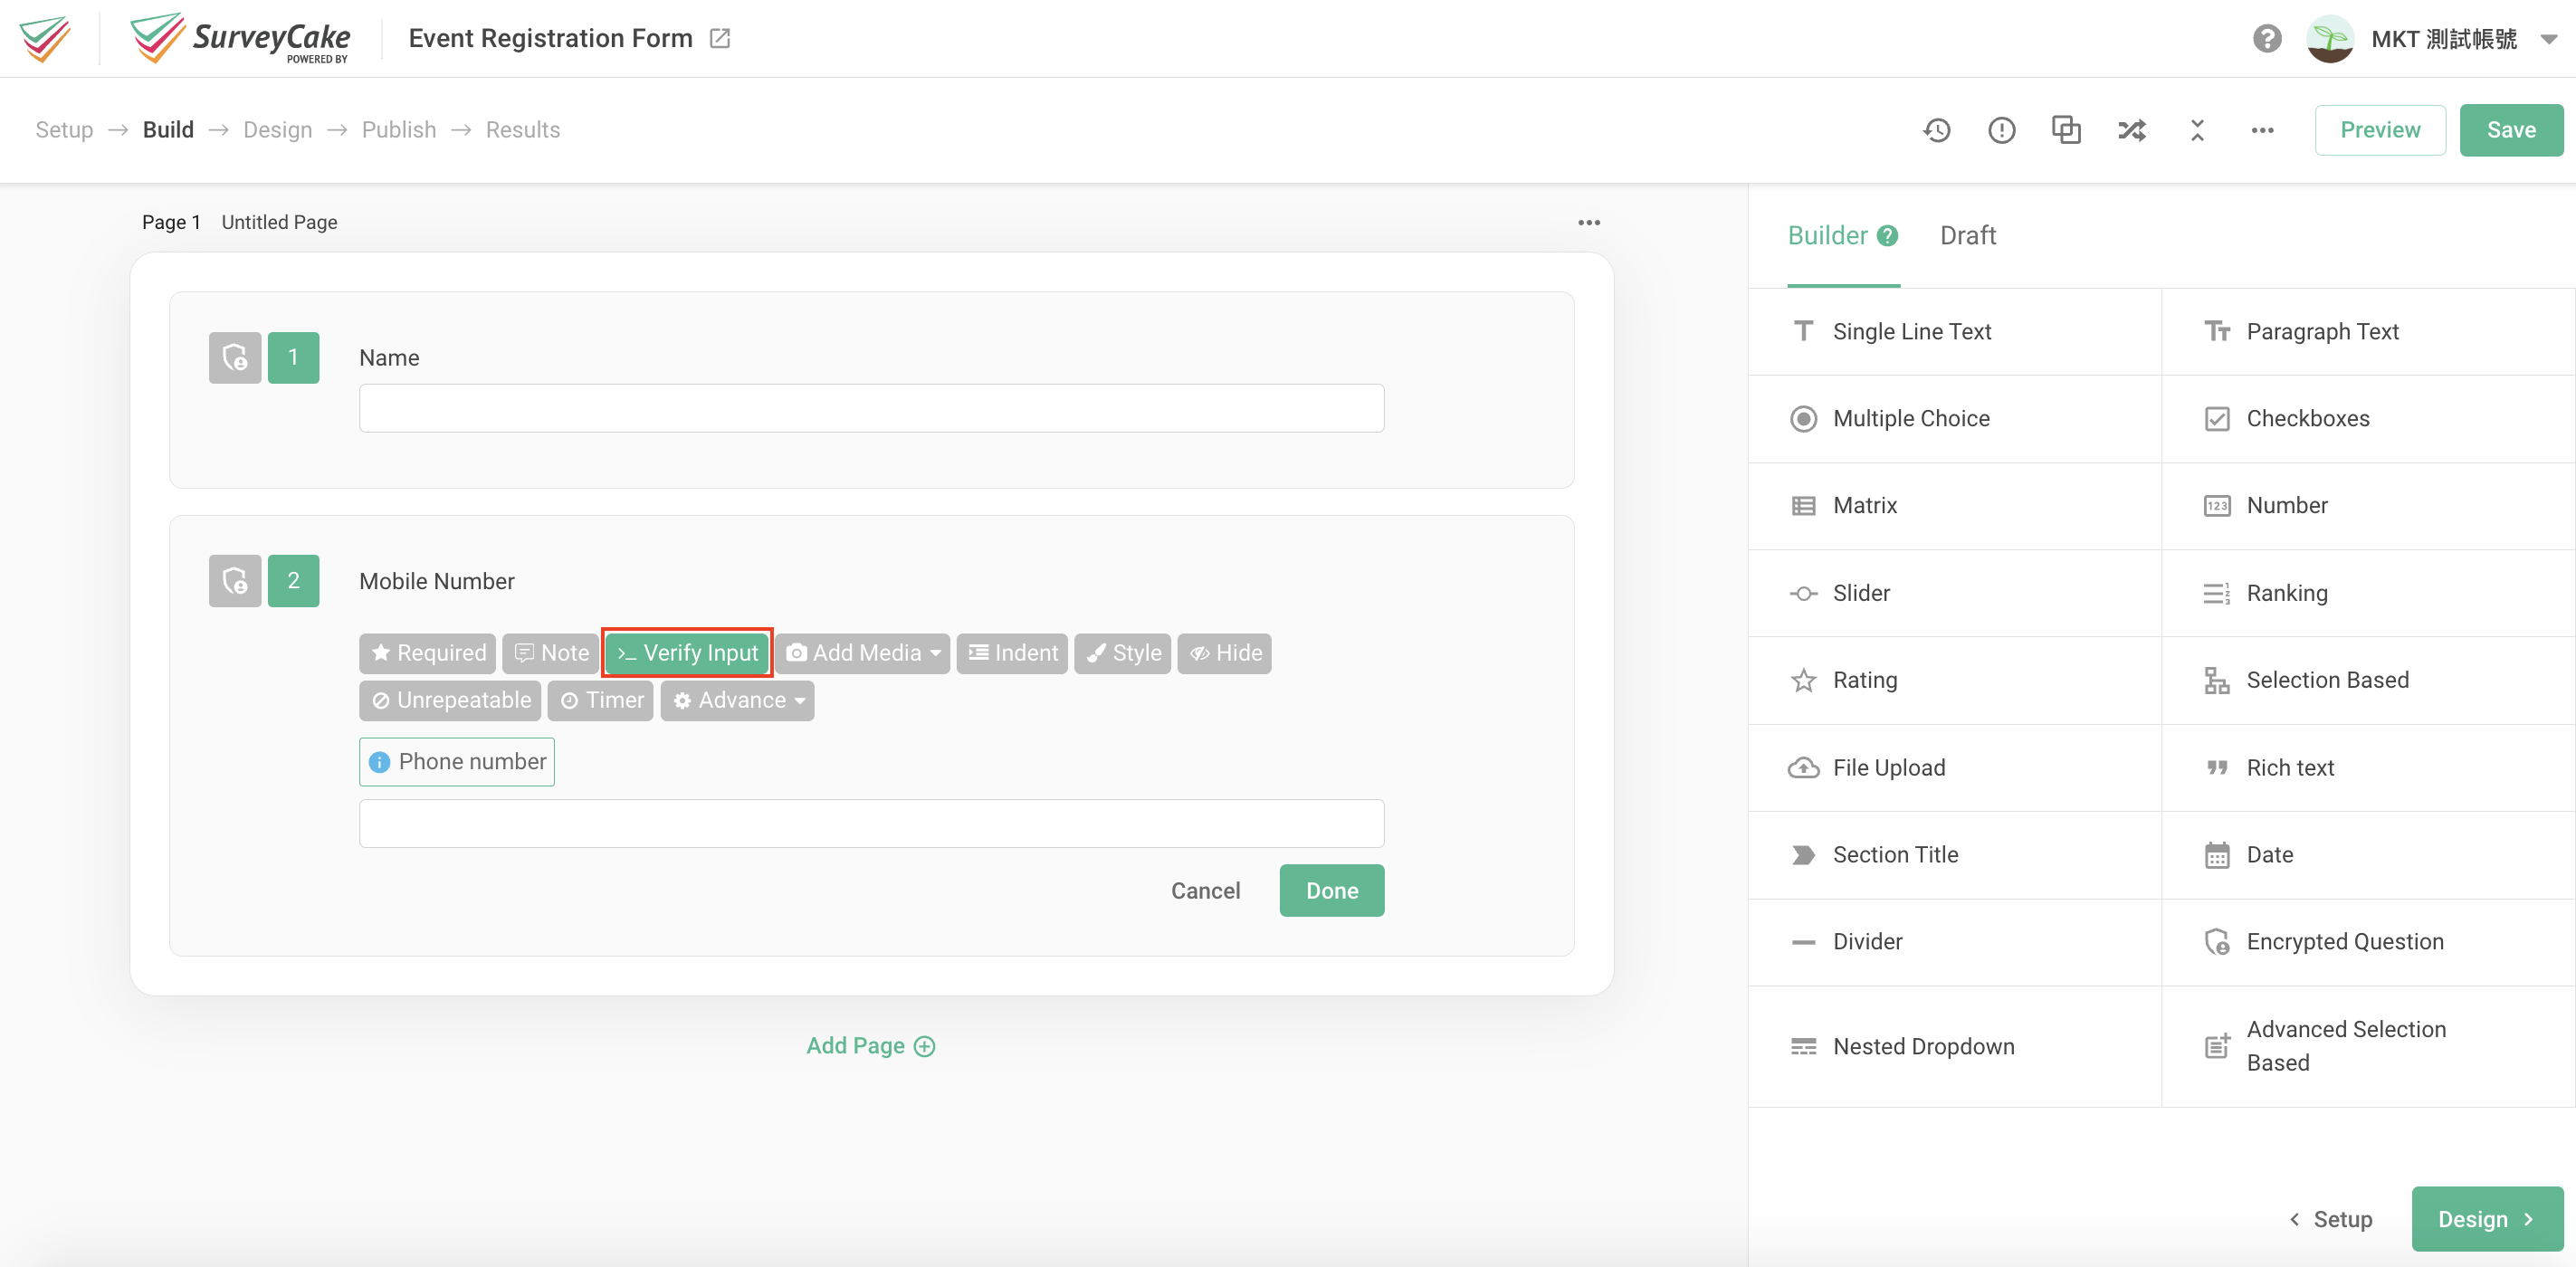Open Event Registration Form external link icon
Screen dimensions: 2576x1267
[720, 38]
